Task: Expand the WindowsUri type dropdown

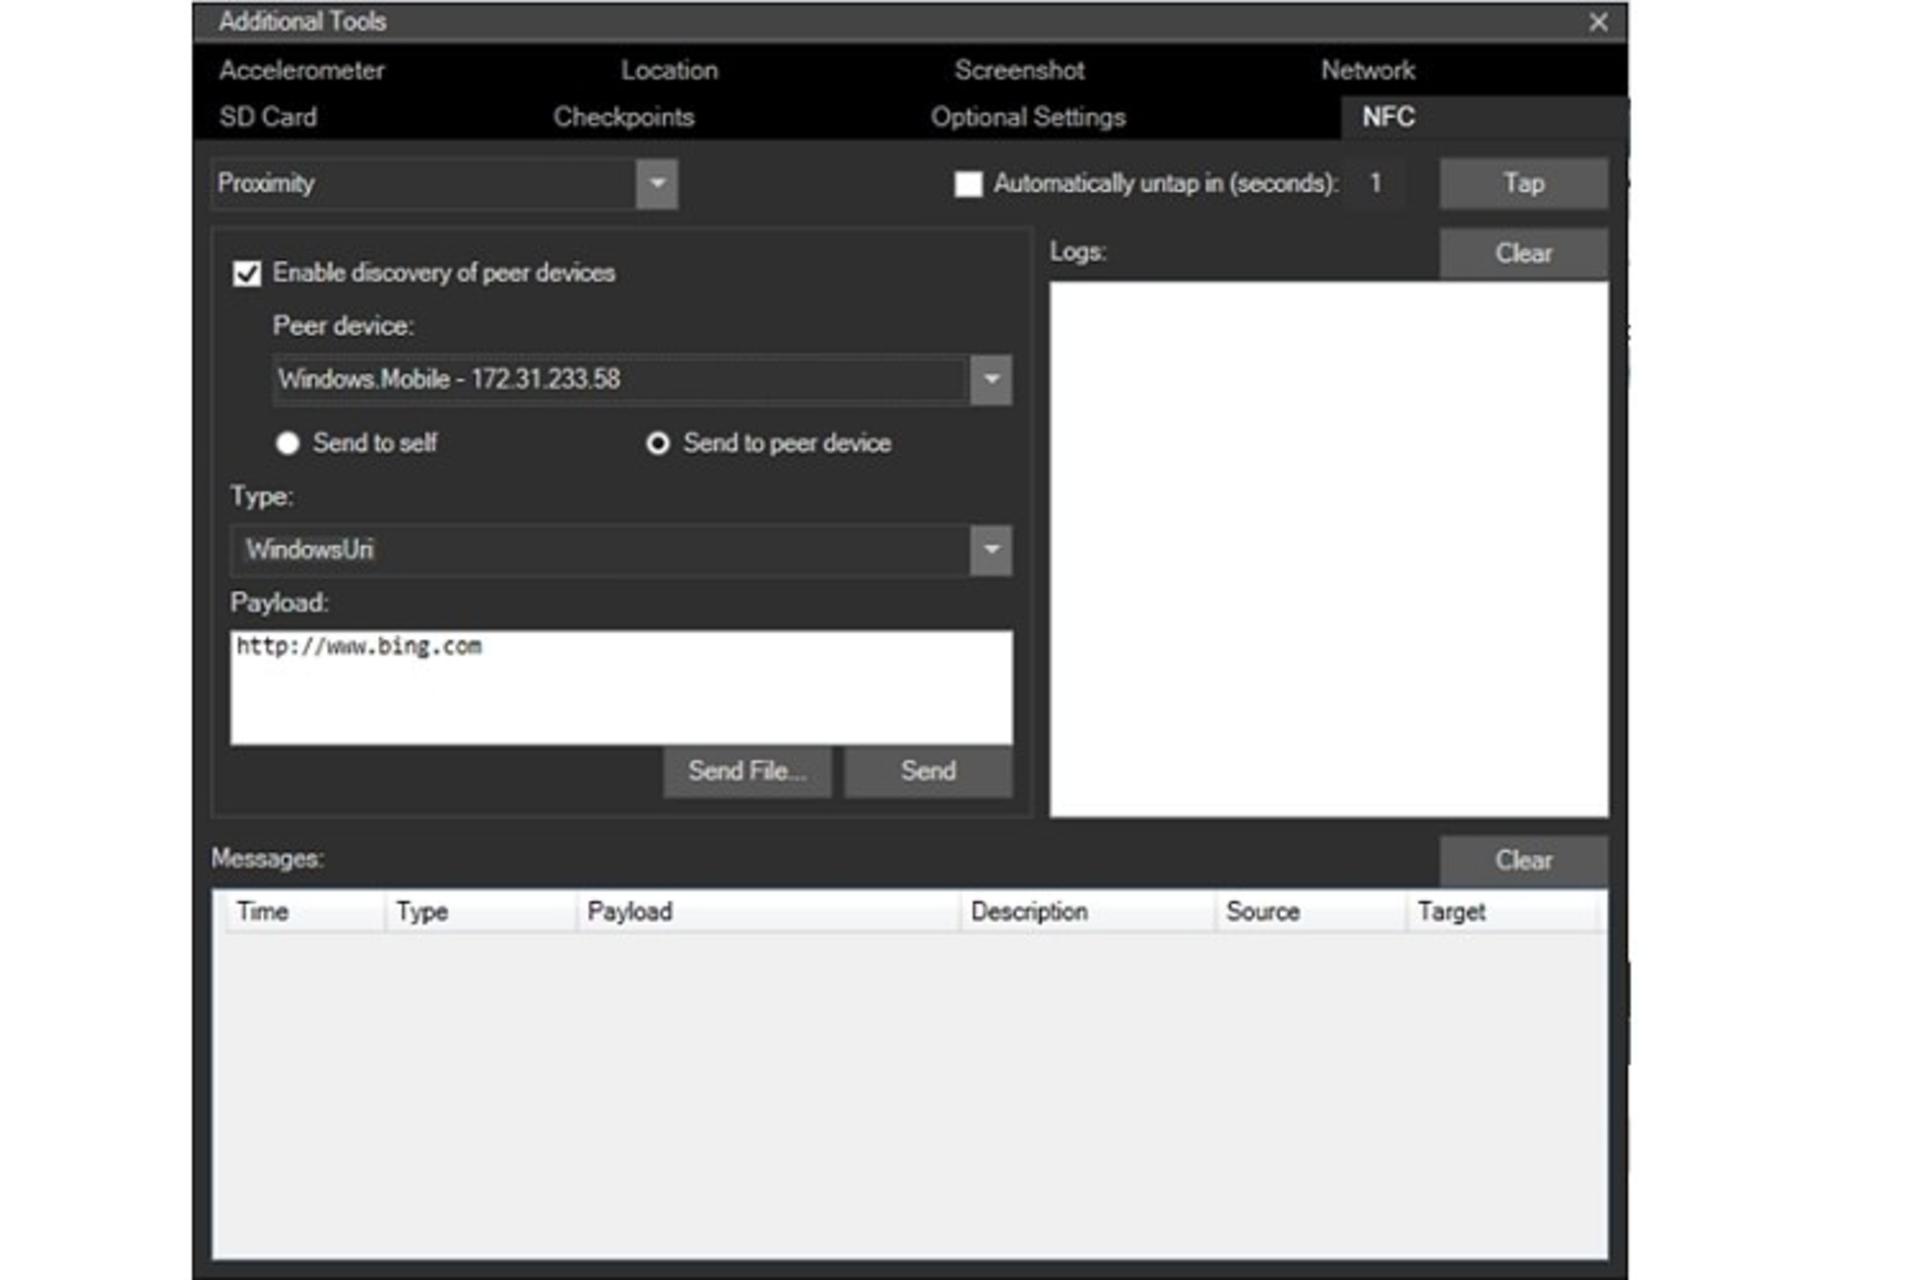Action: (991, 550)
